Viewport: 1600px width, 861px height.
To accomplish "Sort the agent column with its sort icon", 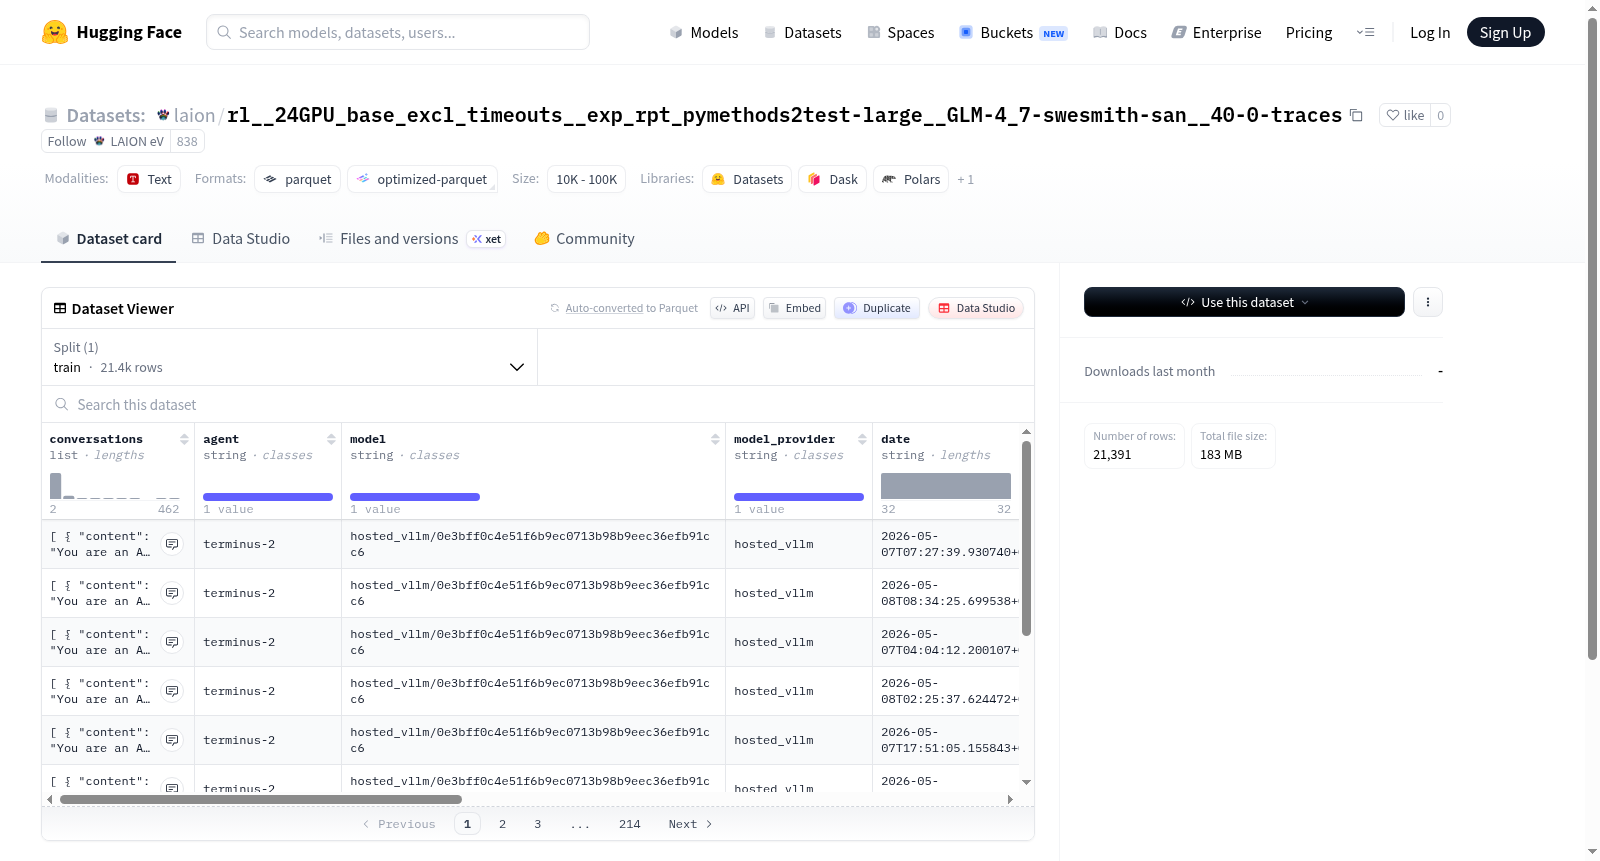I will coord(331,439).
